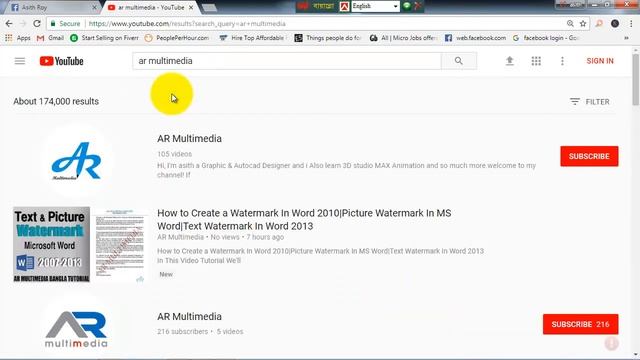Click the address bar URL

coord(187,24)
